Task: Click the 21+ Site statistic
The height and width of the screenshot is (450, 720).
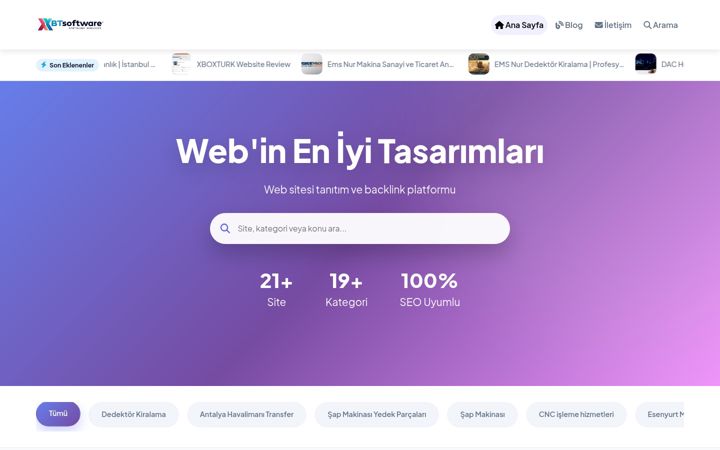Action: click(276, 290)
